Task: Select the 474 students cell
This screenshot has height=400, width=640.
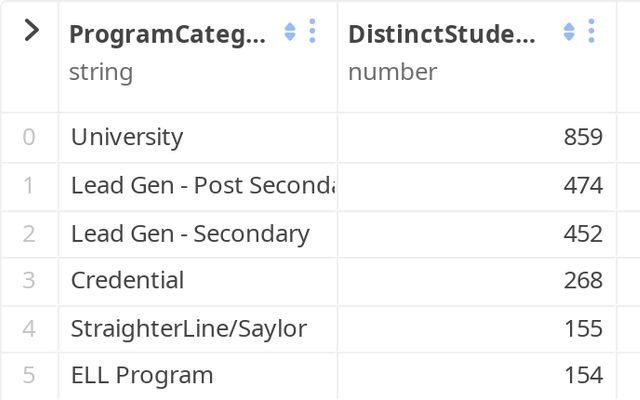Action: [583, 185]
